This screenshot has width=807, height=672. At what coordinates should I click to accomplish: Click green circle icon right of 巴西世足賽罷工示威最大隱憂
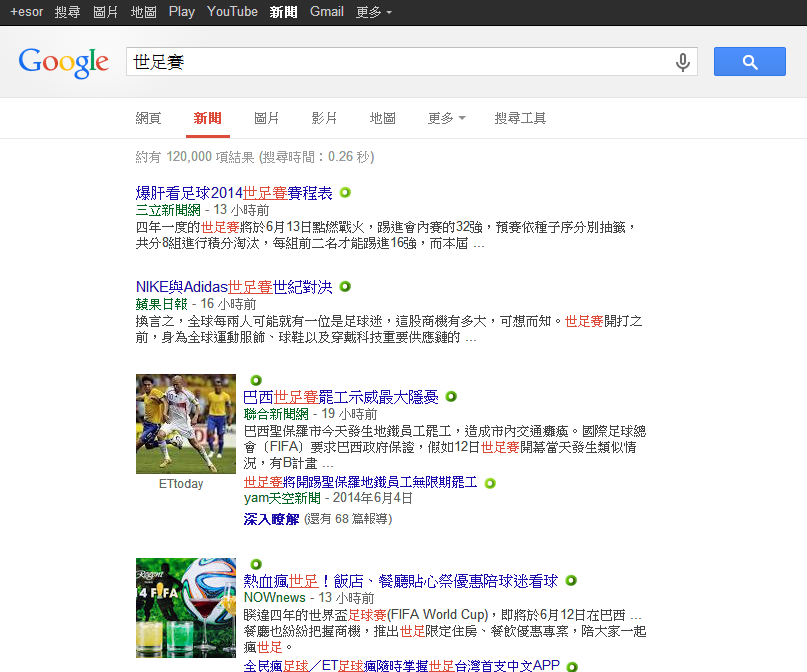451,397
